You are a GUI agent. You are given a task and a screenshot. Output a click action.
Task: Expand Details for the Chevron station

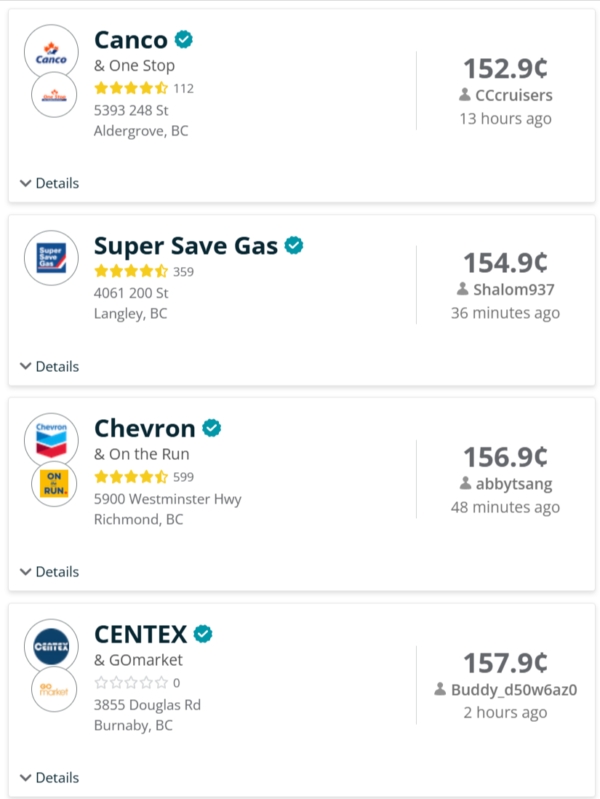pos(49,572)
